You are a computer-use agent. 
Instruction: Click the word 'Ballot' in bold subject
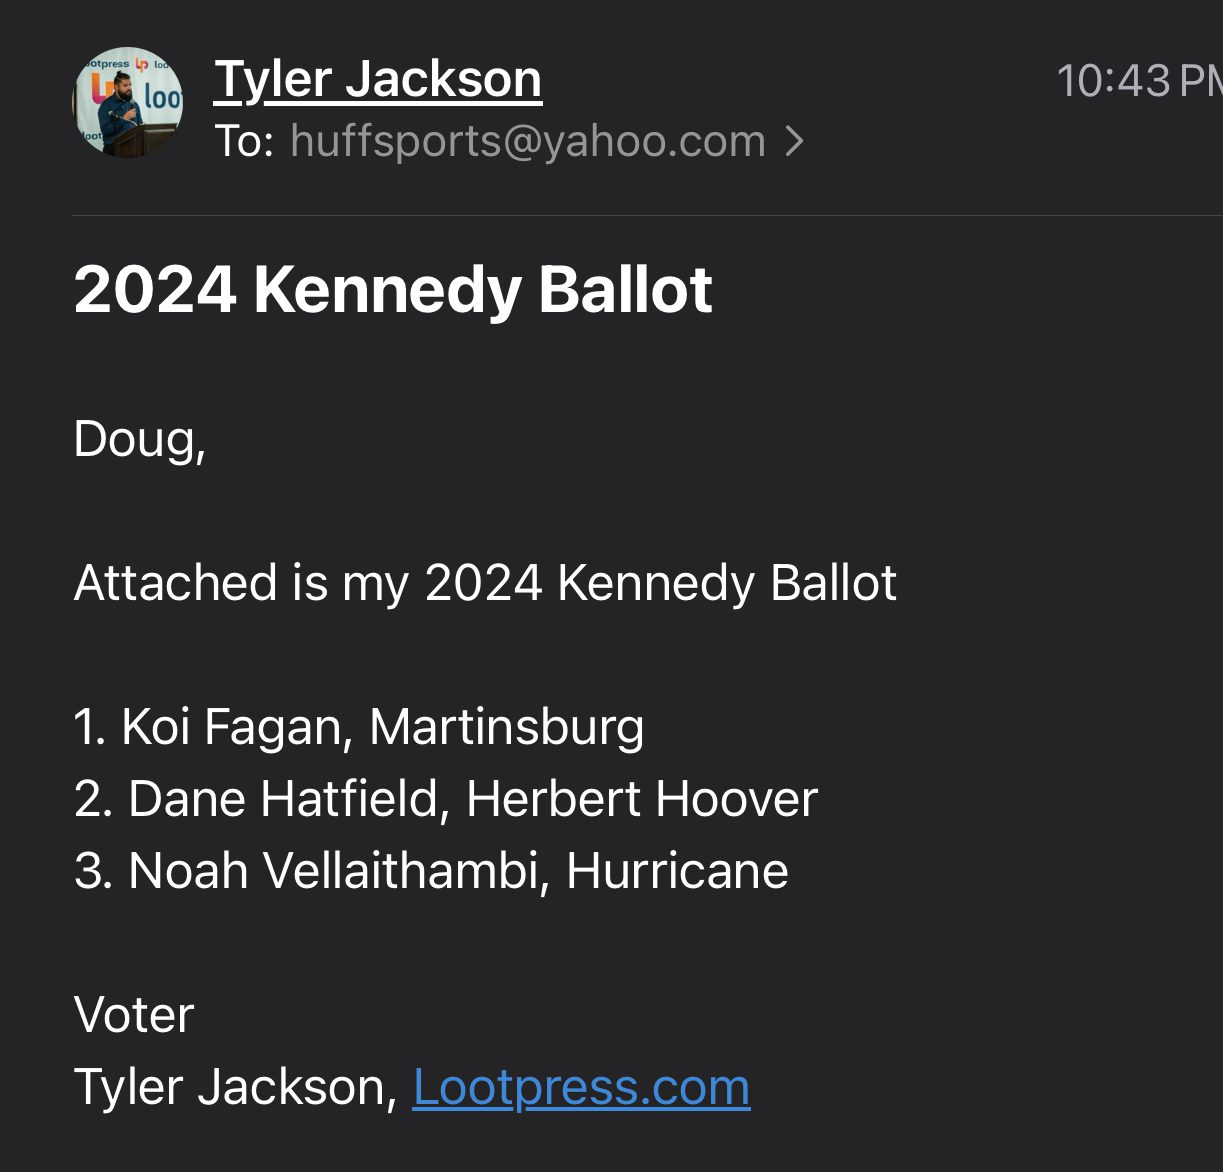click(x=625, y=290)
